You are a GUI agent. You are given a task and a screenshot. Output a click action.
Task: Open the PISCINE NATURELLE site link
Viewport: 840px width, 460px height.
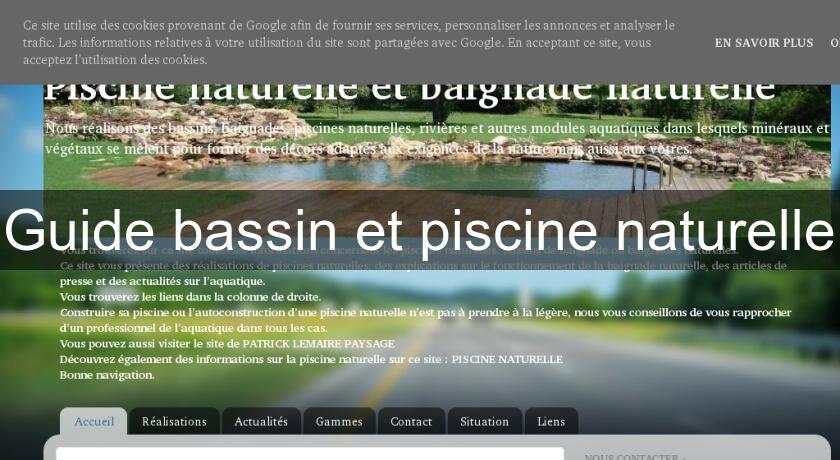coord(506,359)
